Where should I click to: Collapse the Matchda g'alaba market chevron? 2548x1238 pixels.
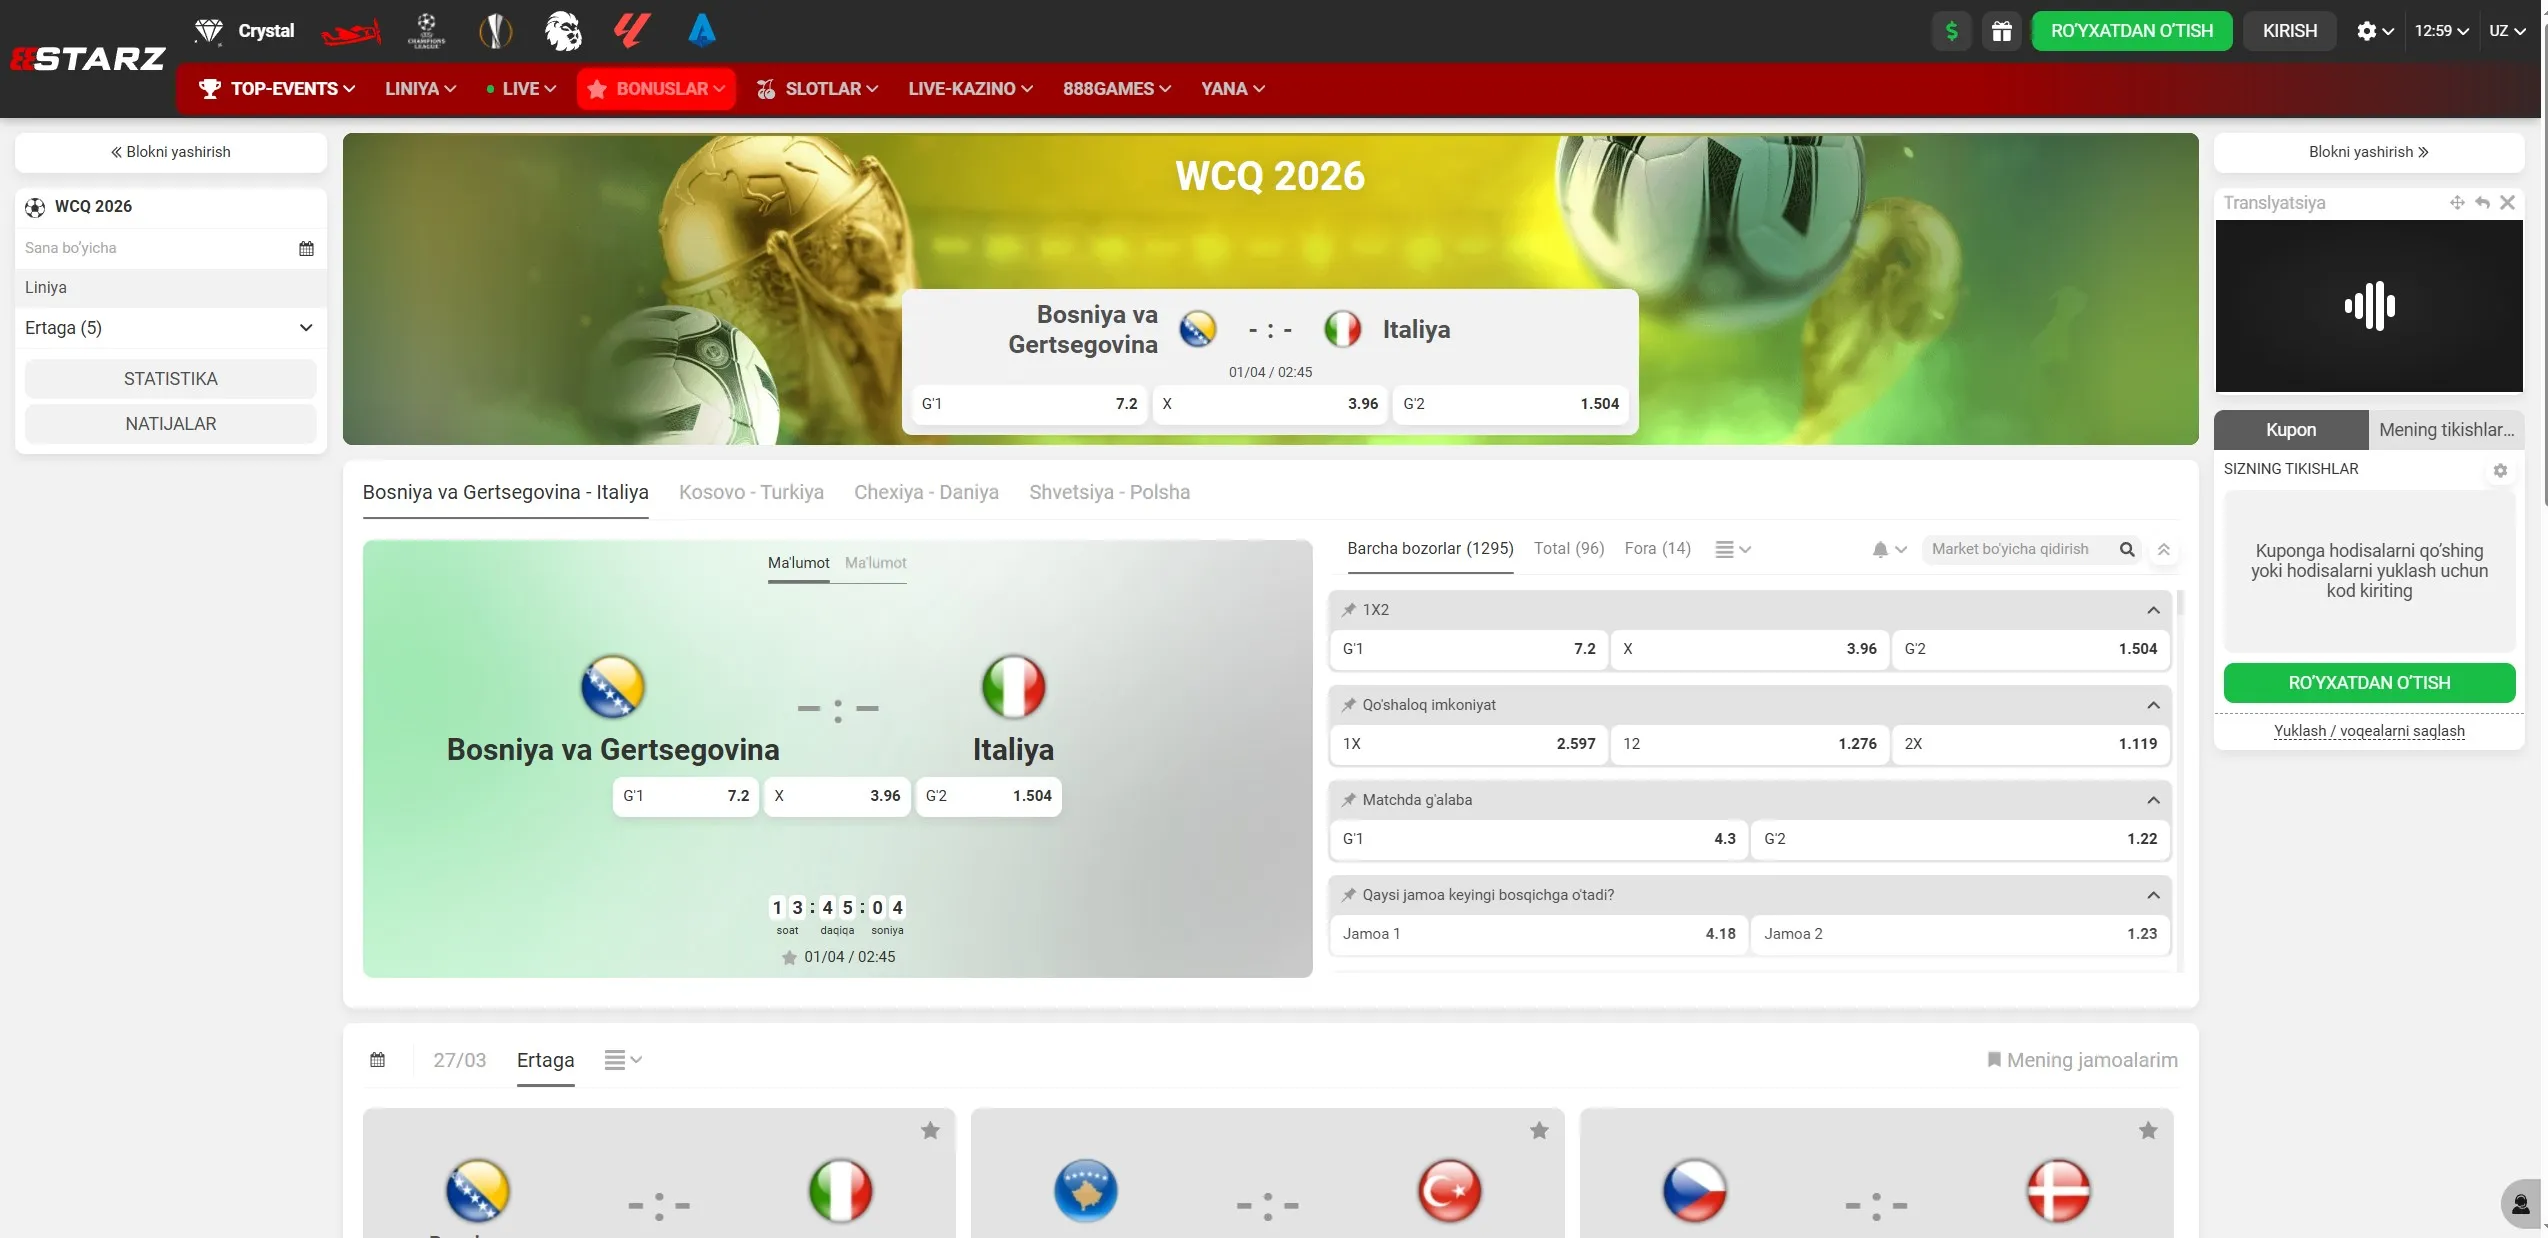[x=2153, y=800]
